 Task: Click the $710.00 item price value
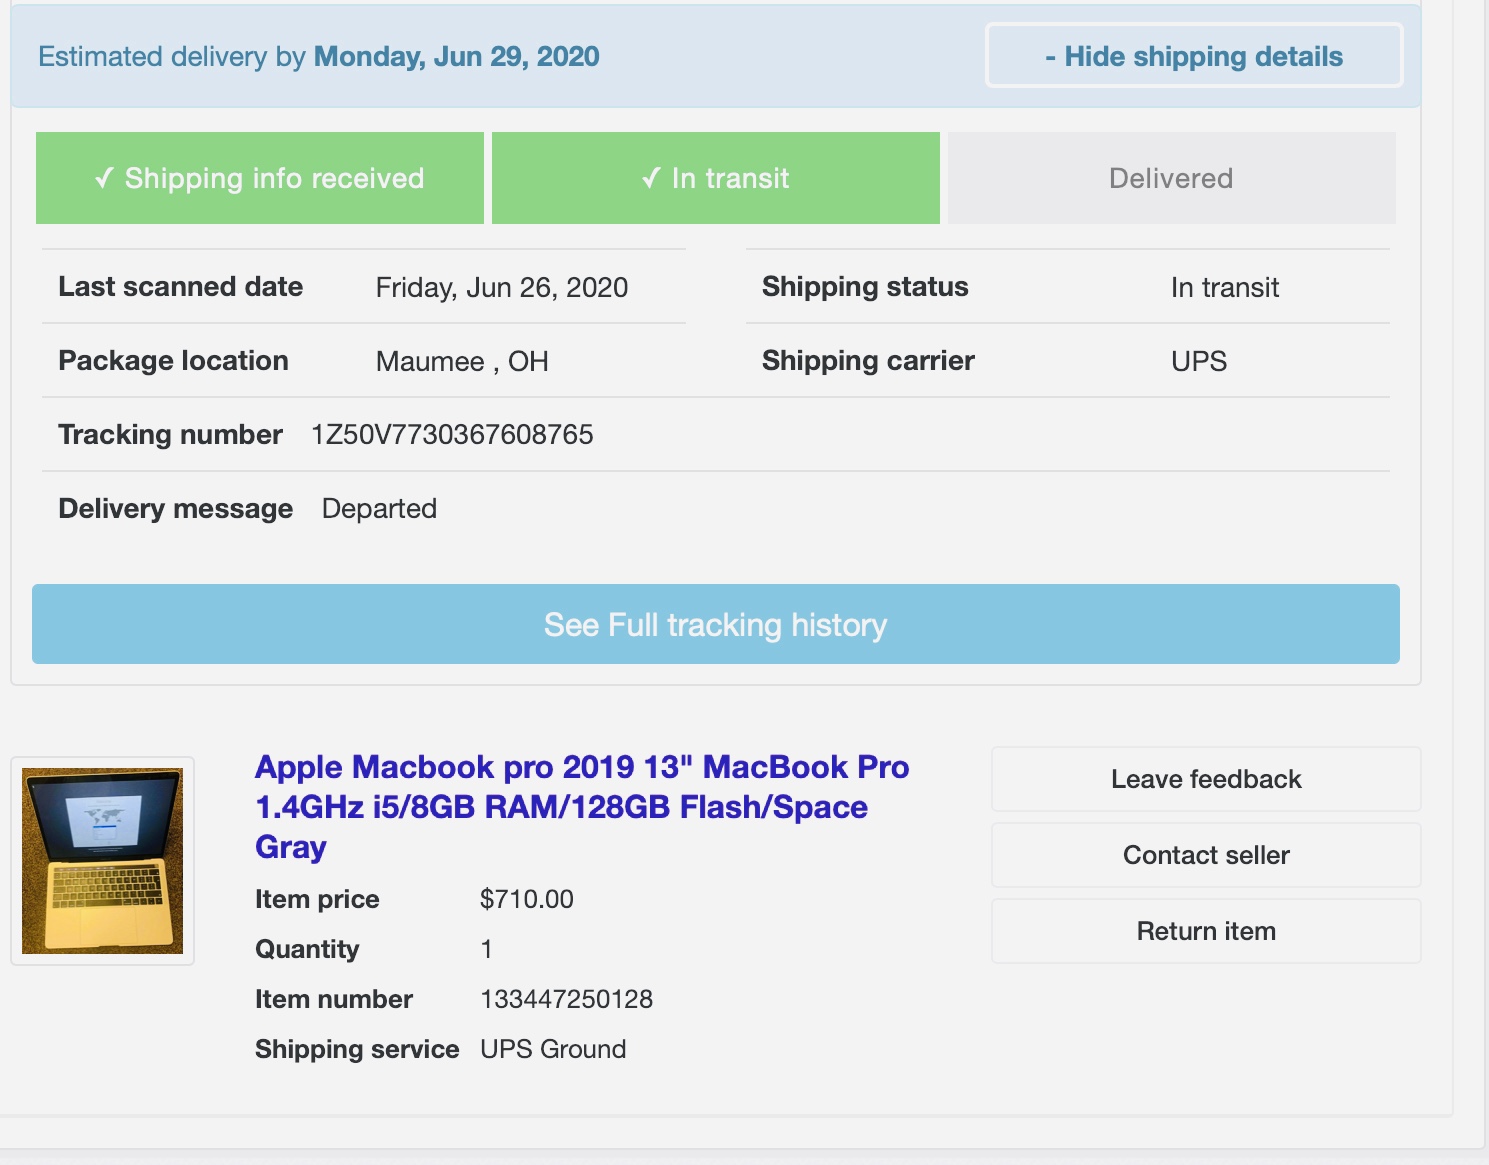click(526, 899)
